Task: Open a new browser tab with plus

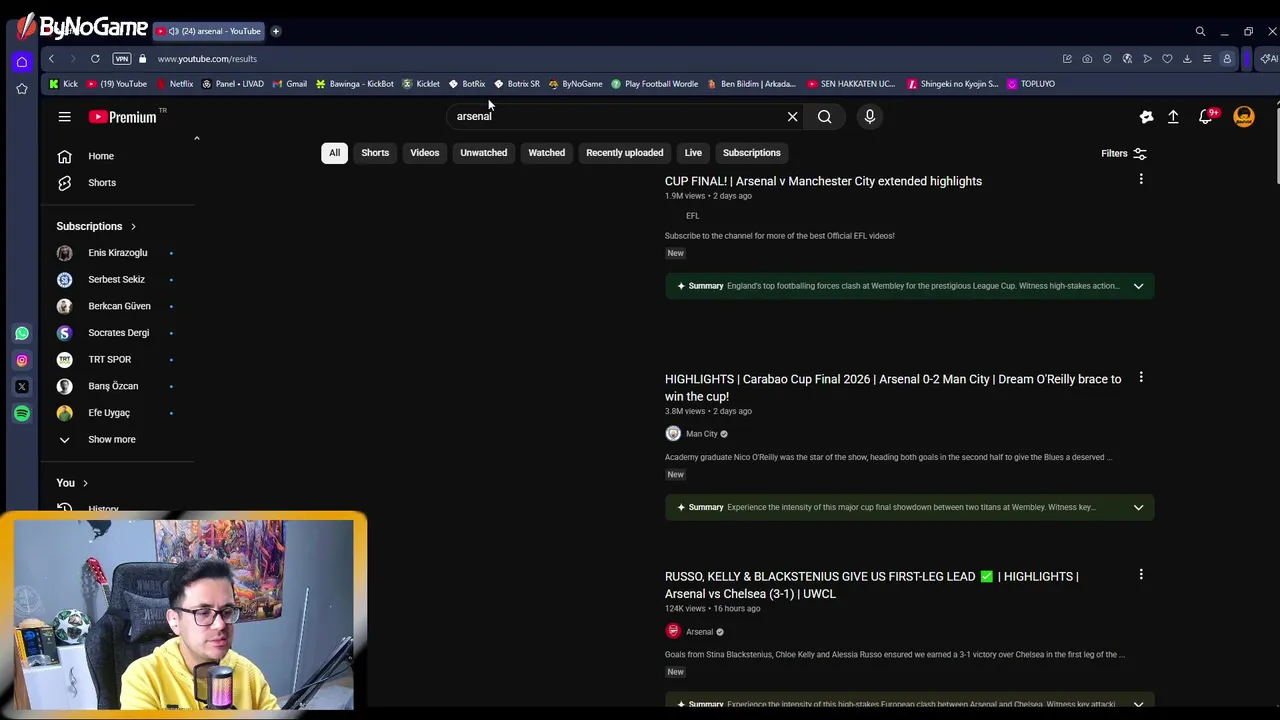Action: pos(276,31)
